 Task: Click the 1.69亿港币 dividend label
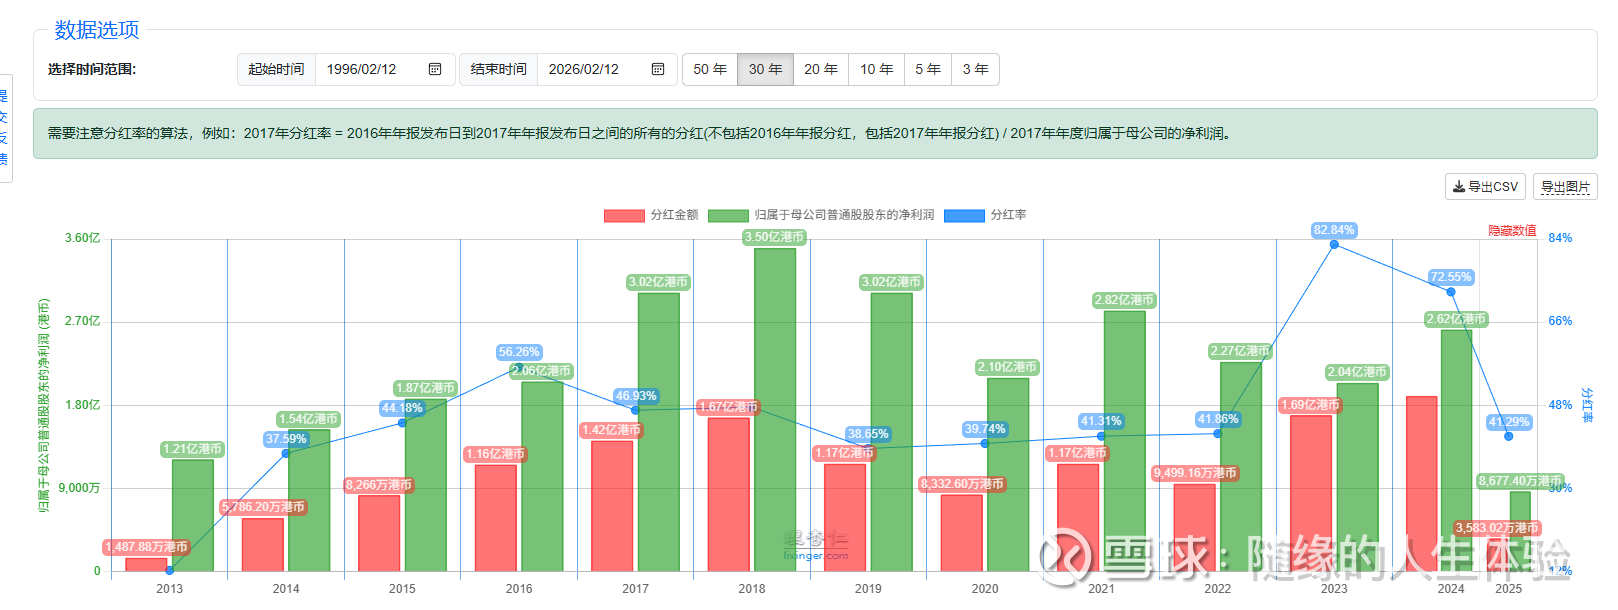tap(1310, 405)
